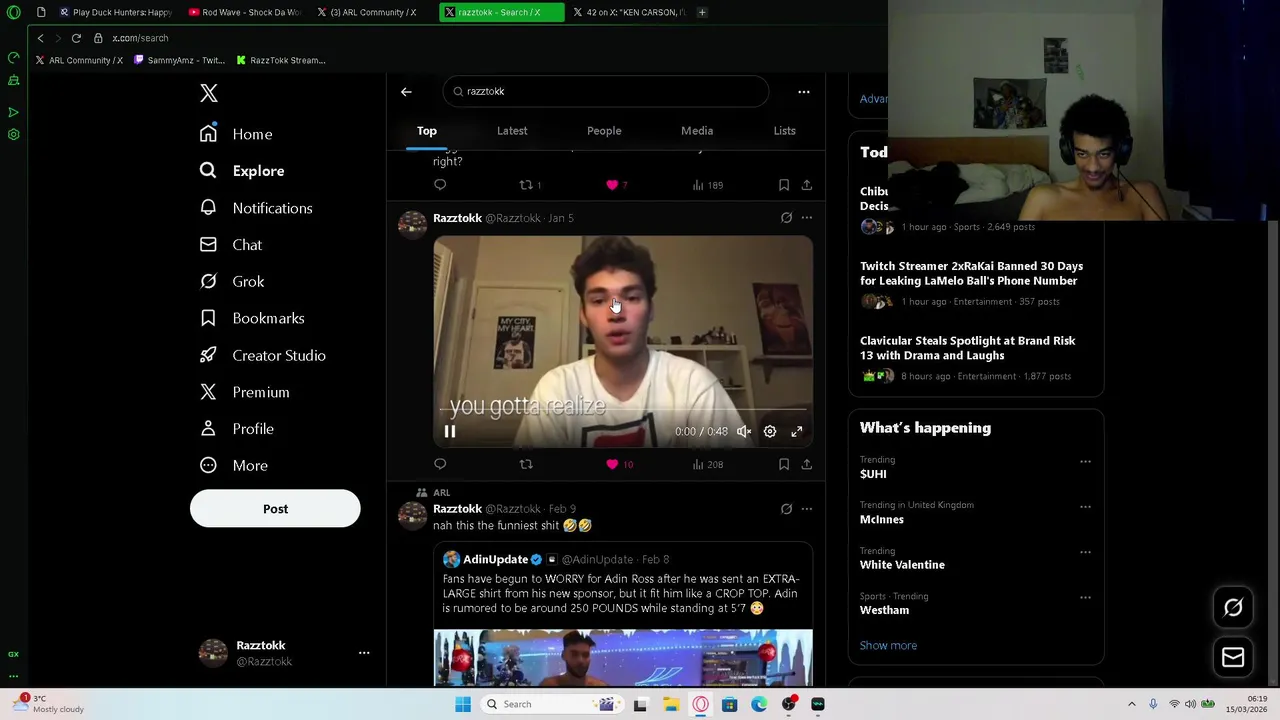Unlike the post with 7 likes
1280x720 pixels.
616,185
